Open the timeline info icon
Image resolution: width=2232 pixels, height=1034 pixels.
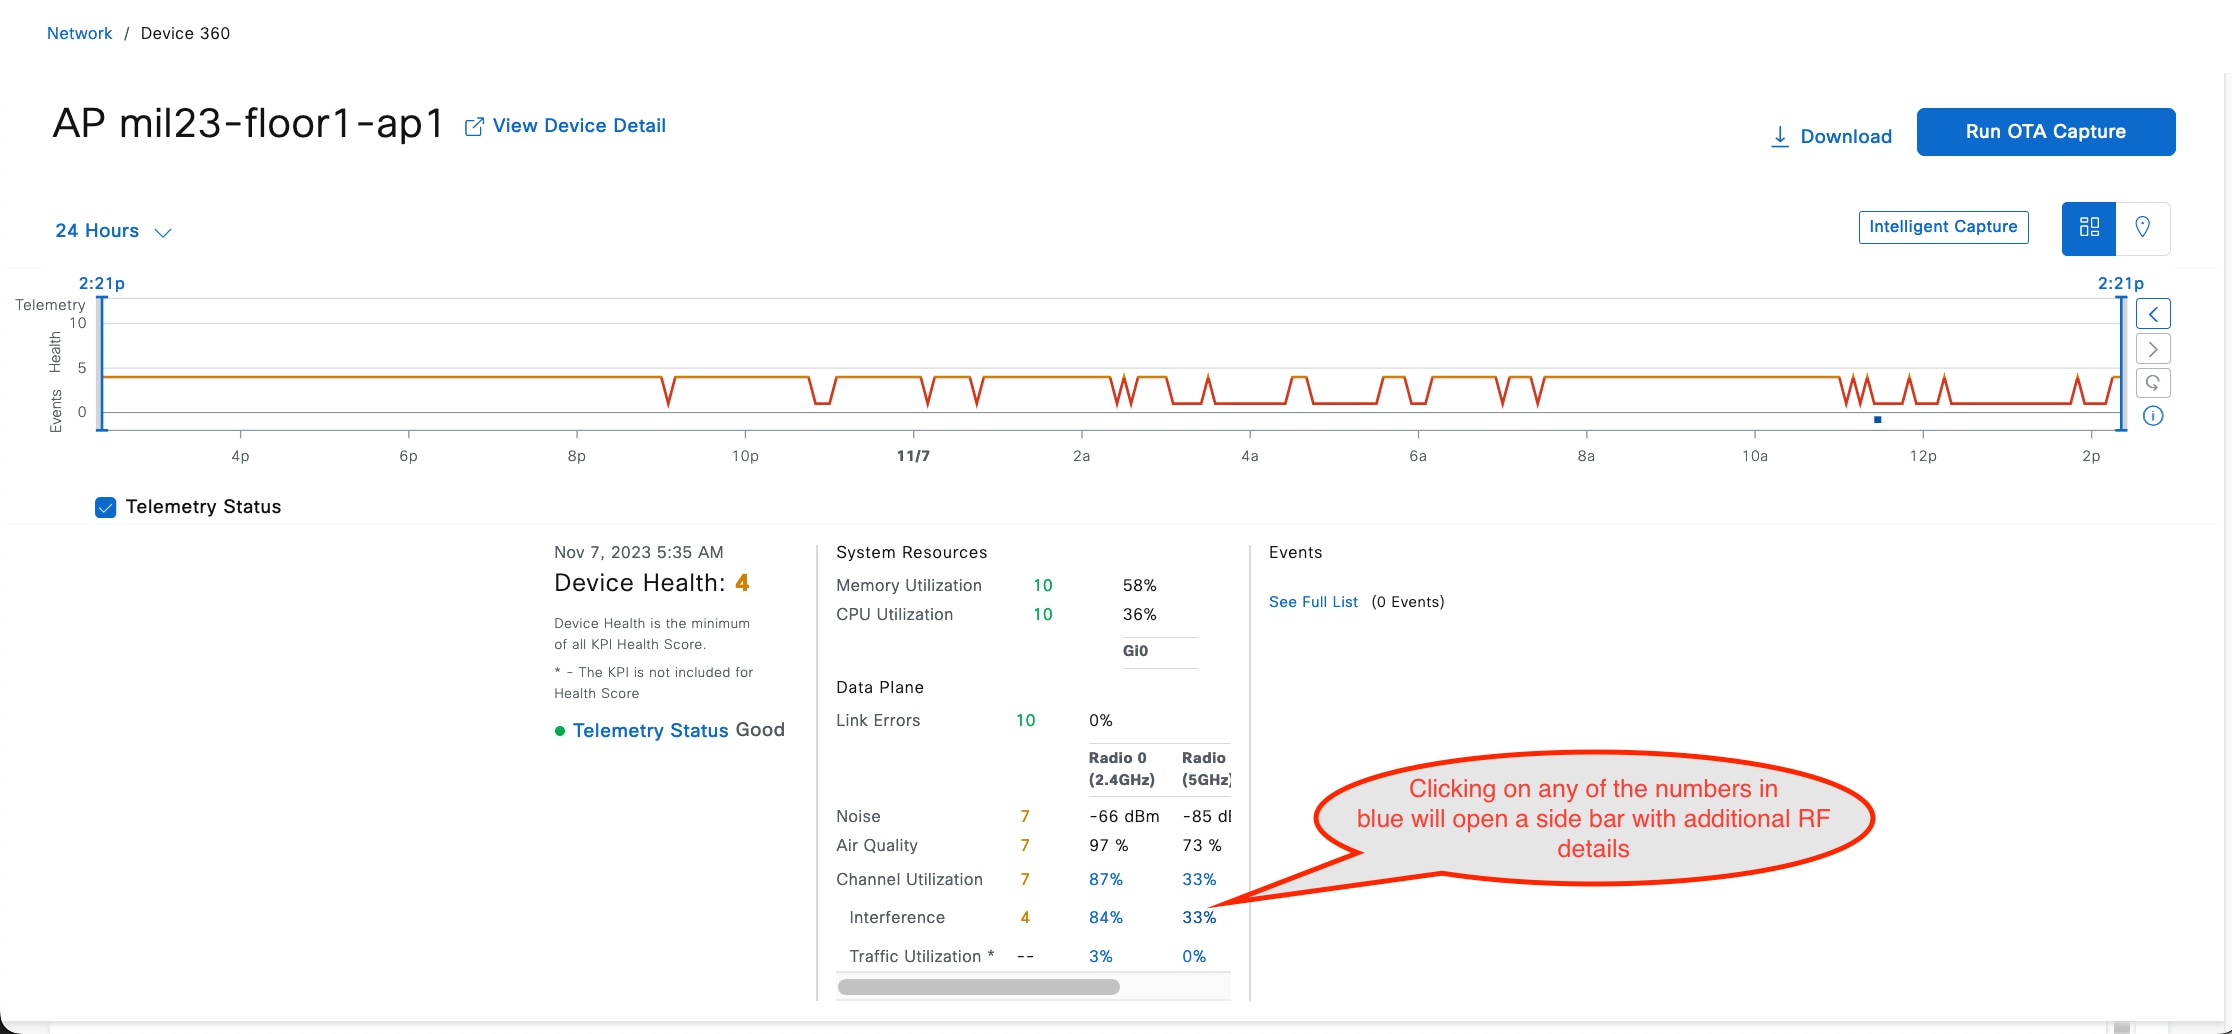point(2153,416)
